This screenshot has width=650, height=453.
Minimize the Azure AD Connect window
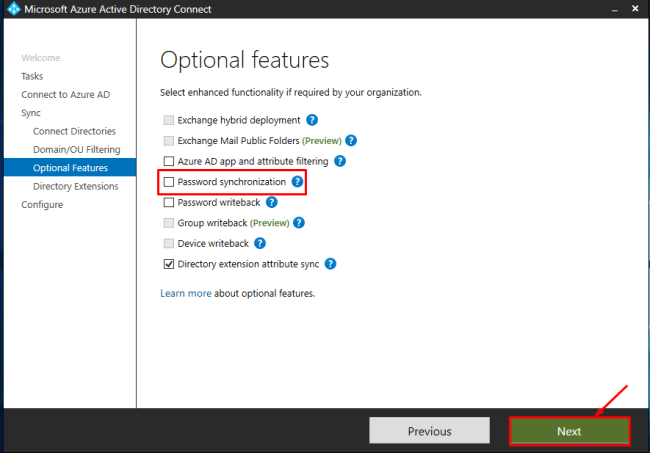coord(615,9)
